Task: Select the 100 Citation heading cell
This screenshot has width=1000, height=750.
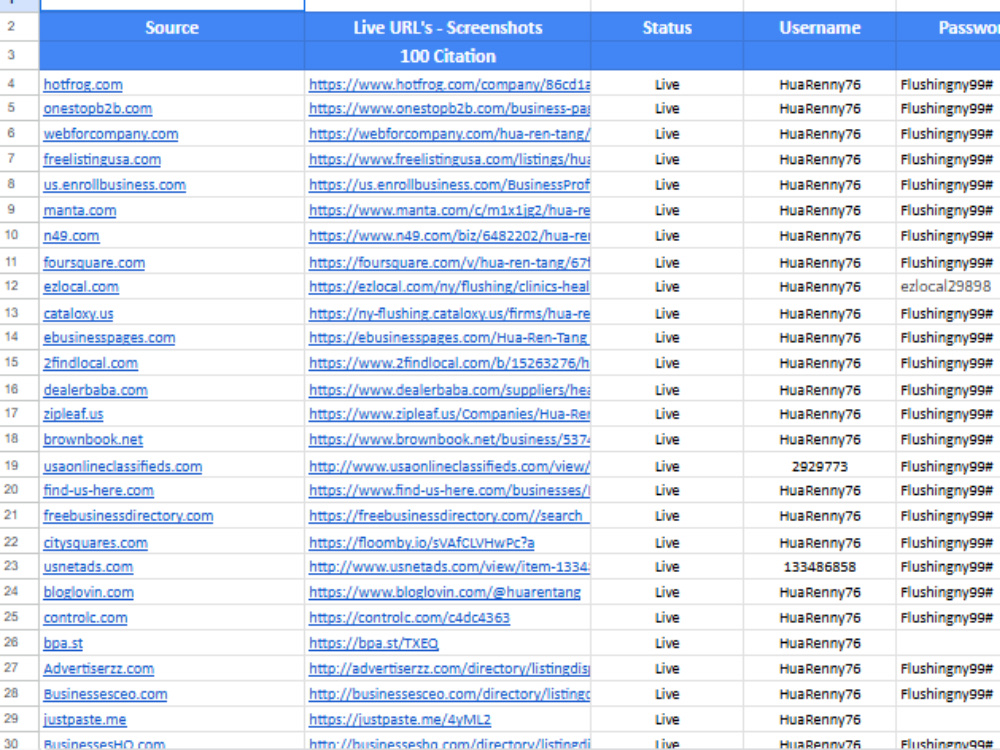Action: [x=448, y=56]
